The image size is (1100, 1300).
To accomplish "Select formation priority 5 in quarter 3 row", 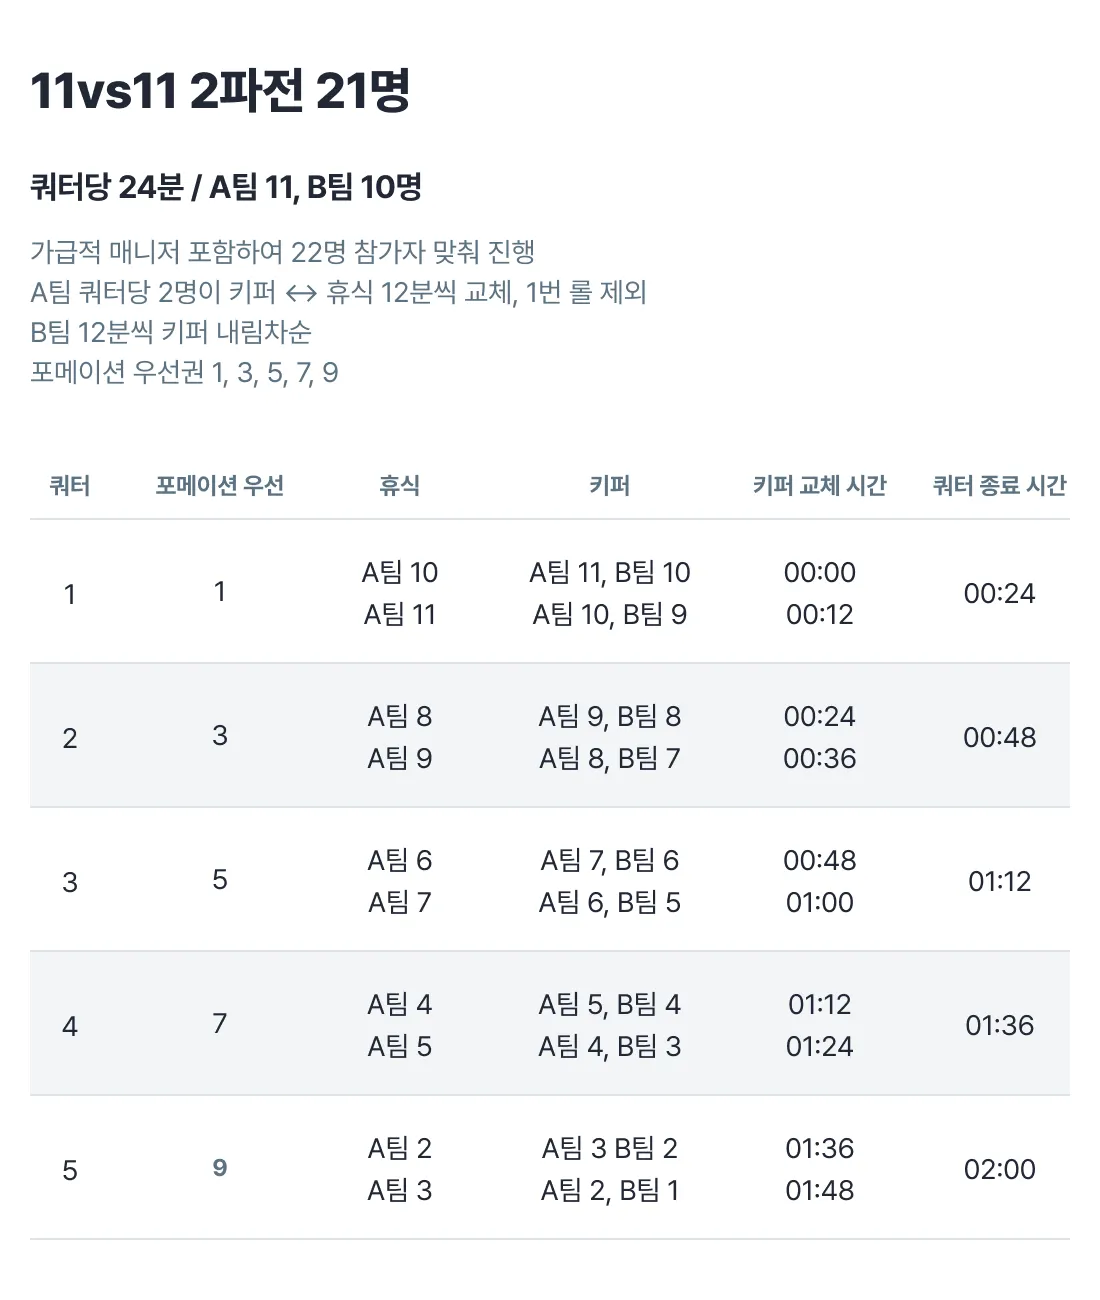I will [x=220, y=879].
